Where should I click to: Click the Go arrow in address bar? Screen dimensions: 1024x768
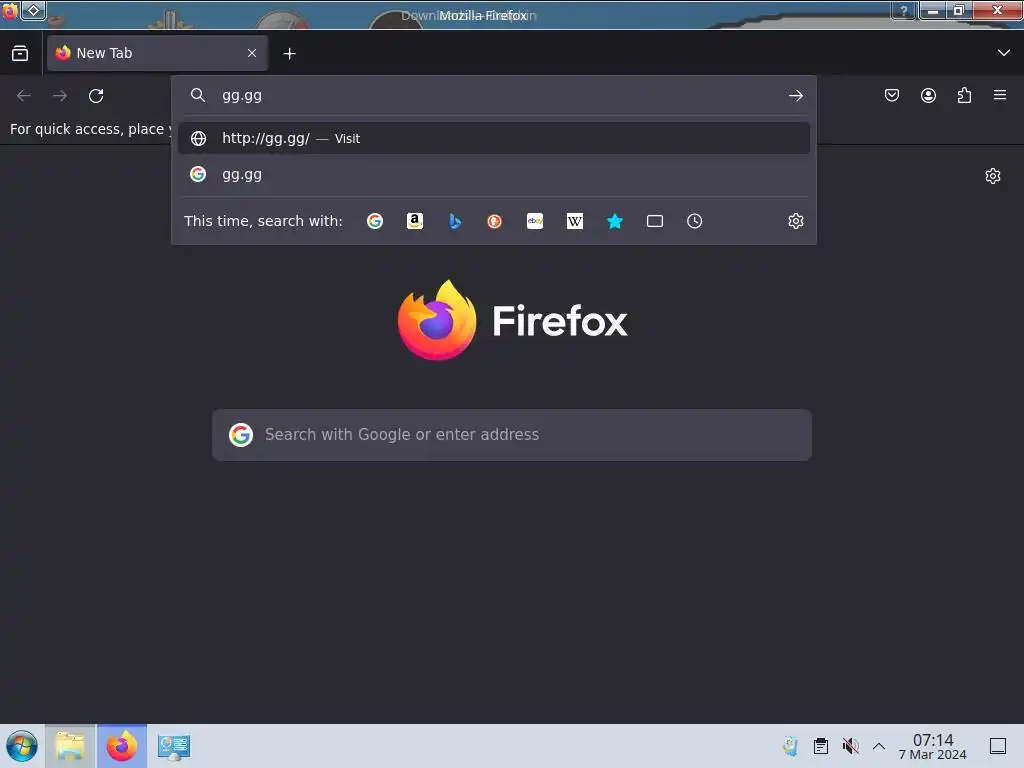(x=795, y=96)
